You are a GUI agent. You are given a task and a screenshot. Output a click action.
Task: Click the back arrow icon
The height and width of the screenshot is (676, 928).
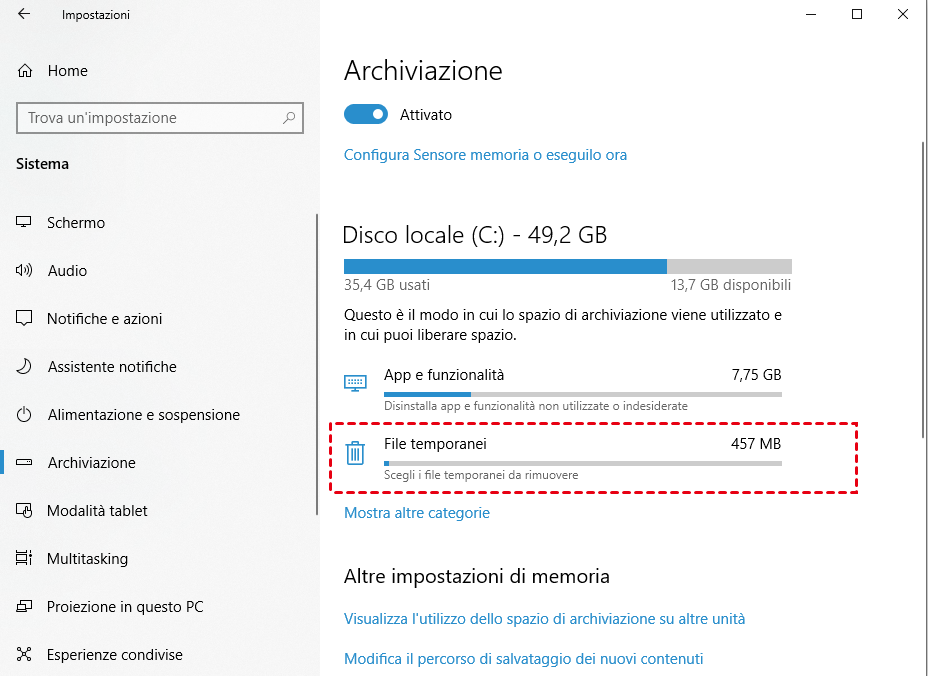pyautogui.click(x=24, y=15)
